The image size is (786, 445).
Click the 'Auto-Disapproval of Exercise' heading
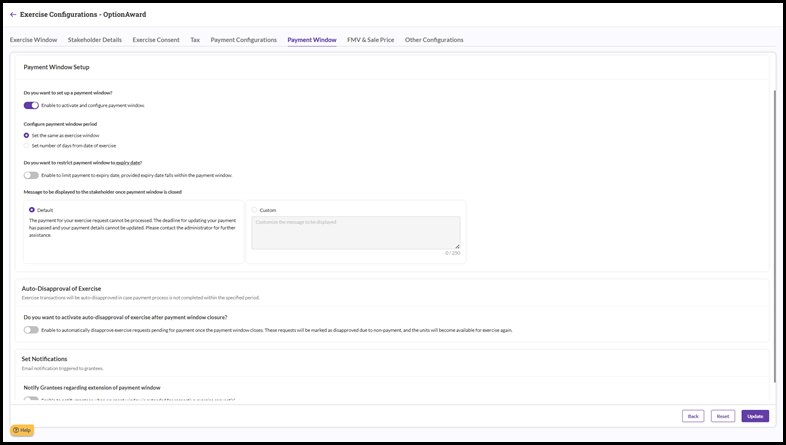pyautogui.click(x=61, y=289)
